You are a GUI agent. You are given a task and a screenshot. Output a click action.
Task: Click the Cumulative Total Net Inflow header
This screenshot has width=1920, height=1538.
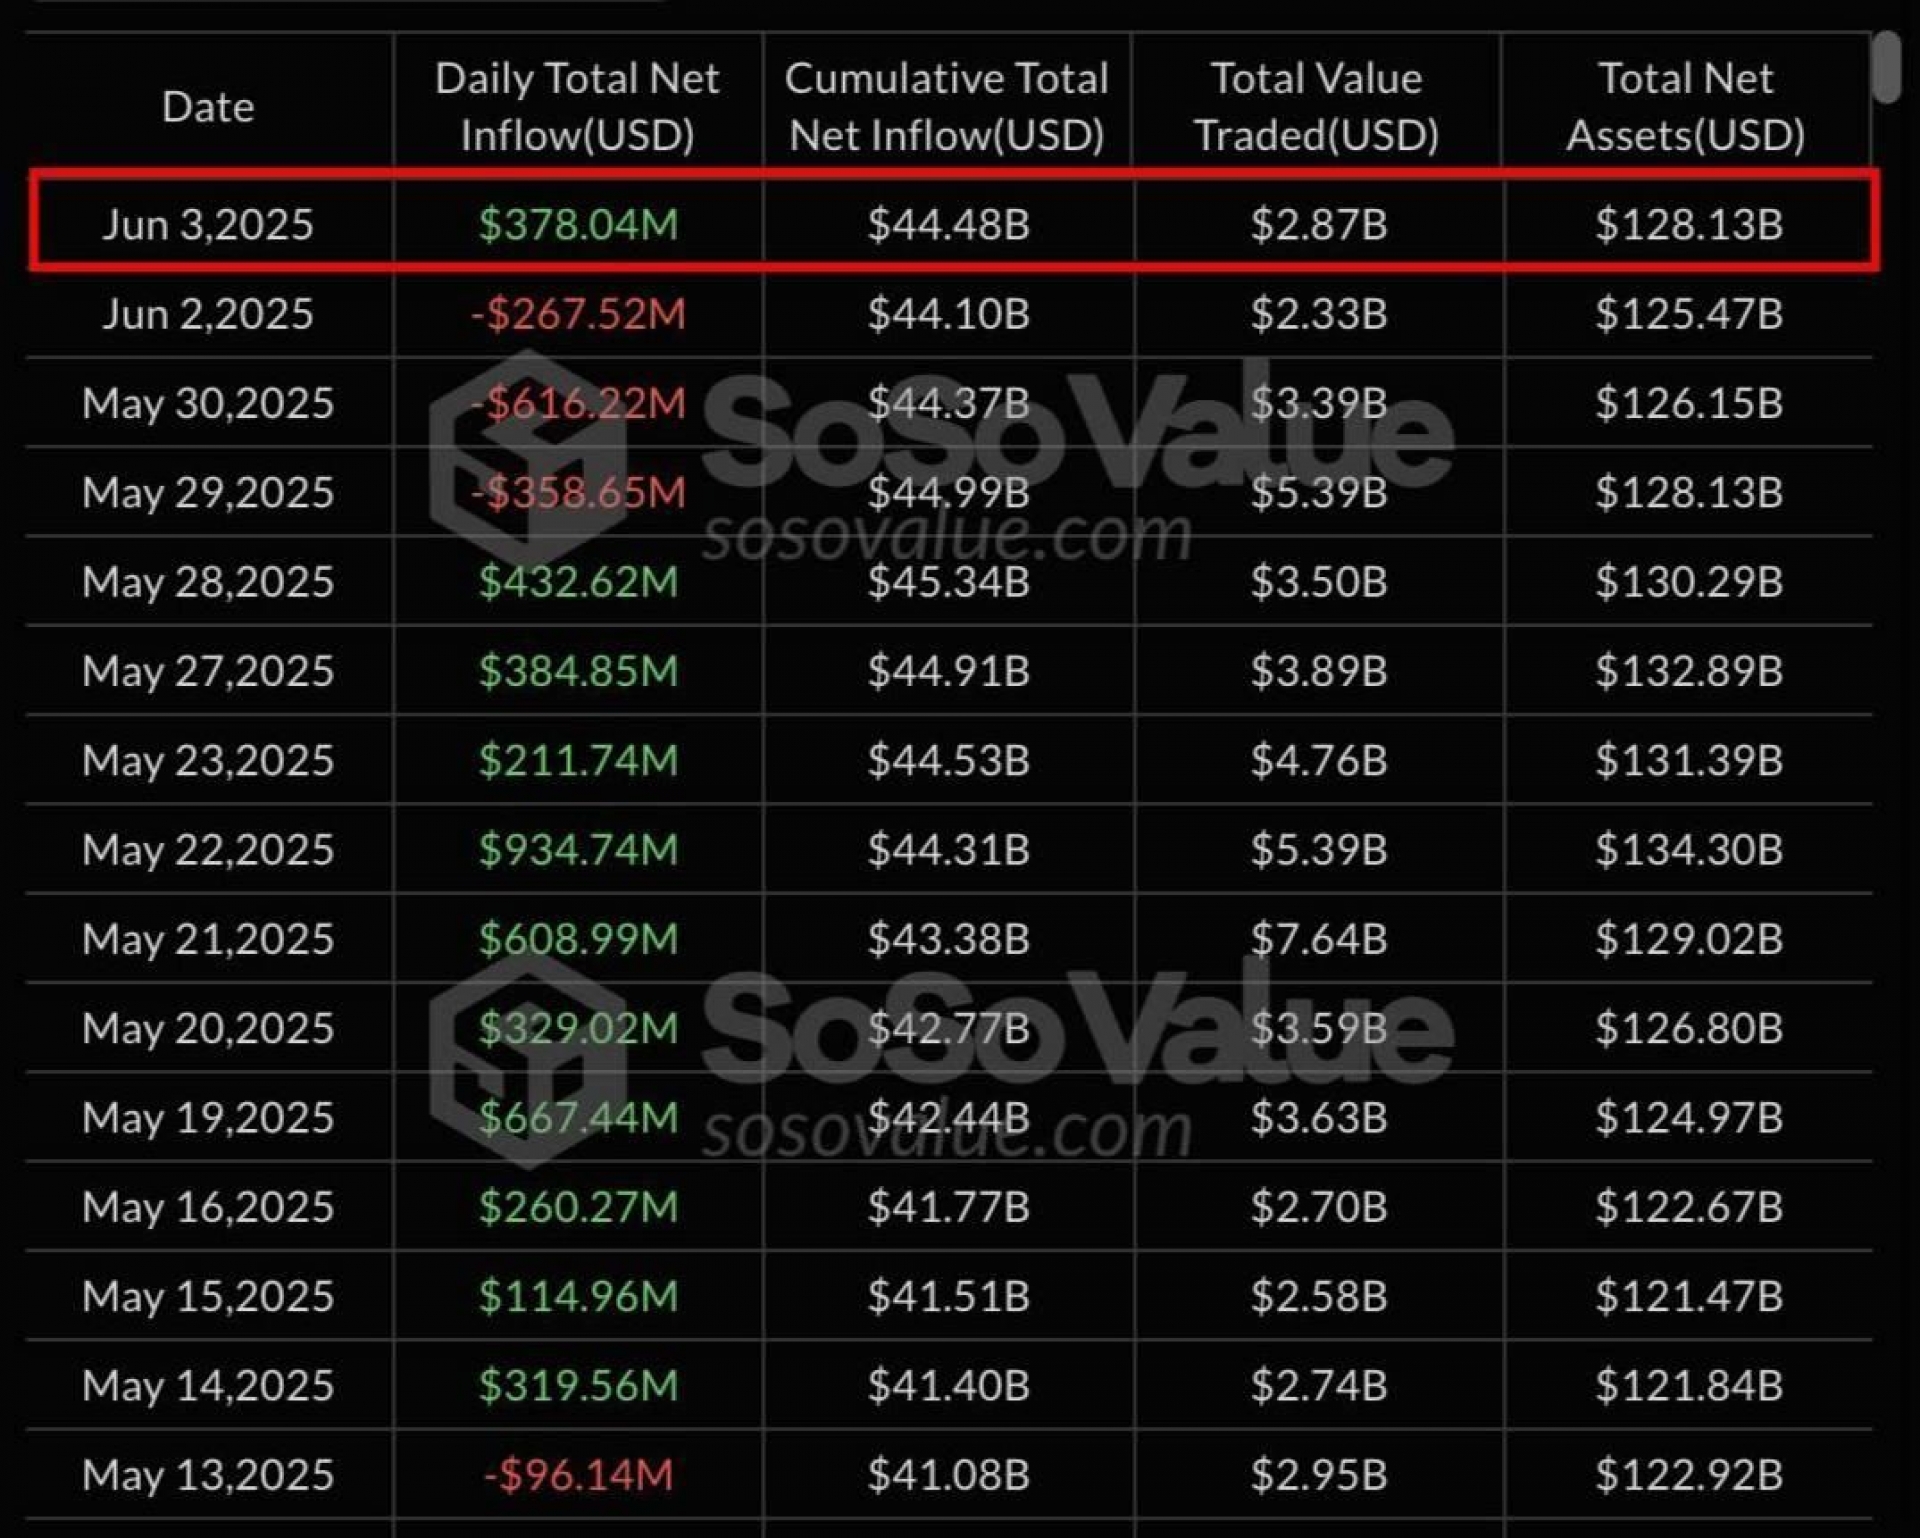(x=946, y=106)
